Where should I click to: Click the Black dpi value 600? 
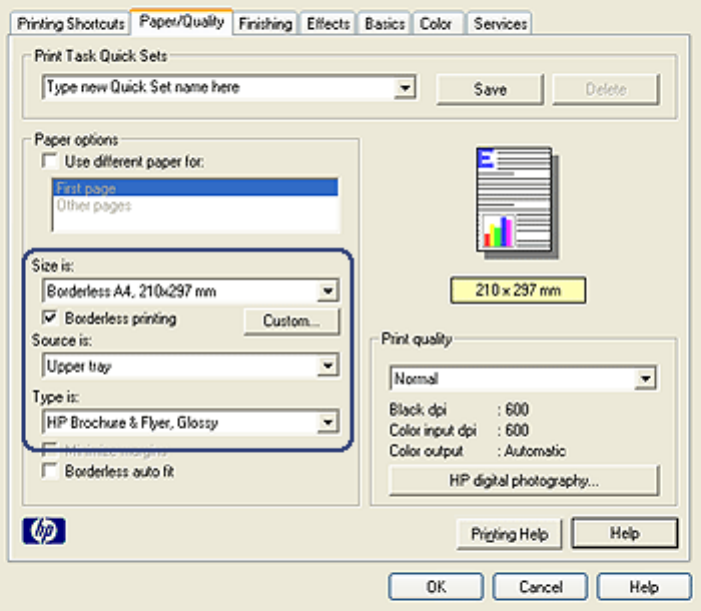(517, 409)
